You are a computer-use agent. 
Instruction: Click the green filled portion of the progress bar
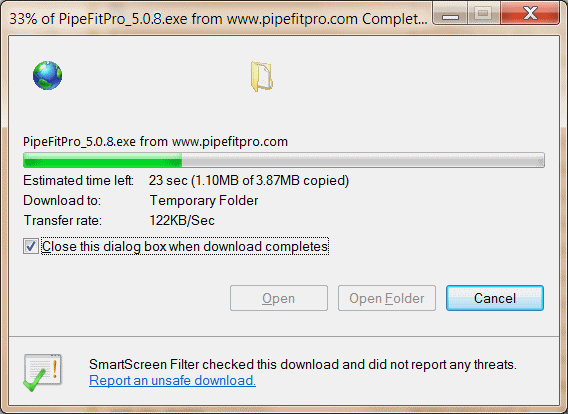coord(103,160)
